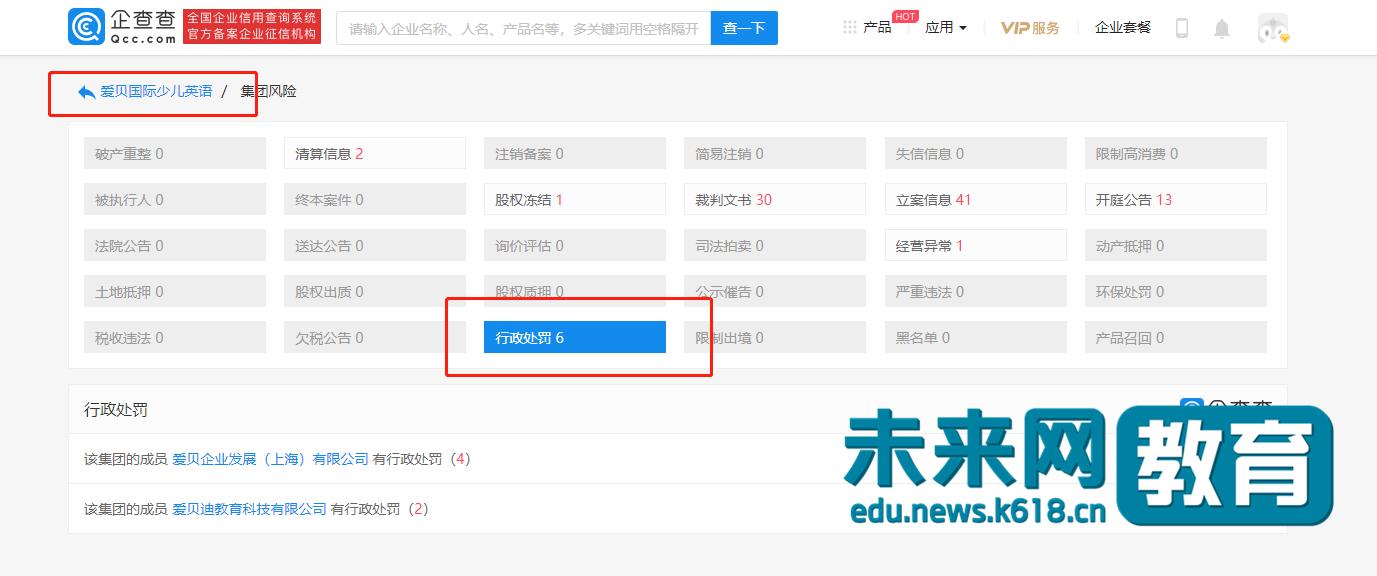Open the 产品 menu with HOT badge
This screenshot has width=1377, height=576.
click(x=877, y=27)
